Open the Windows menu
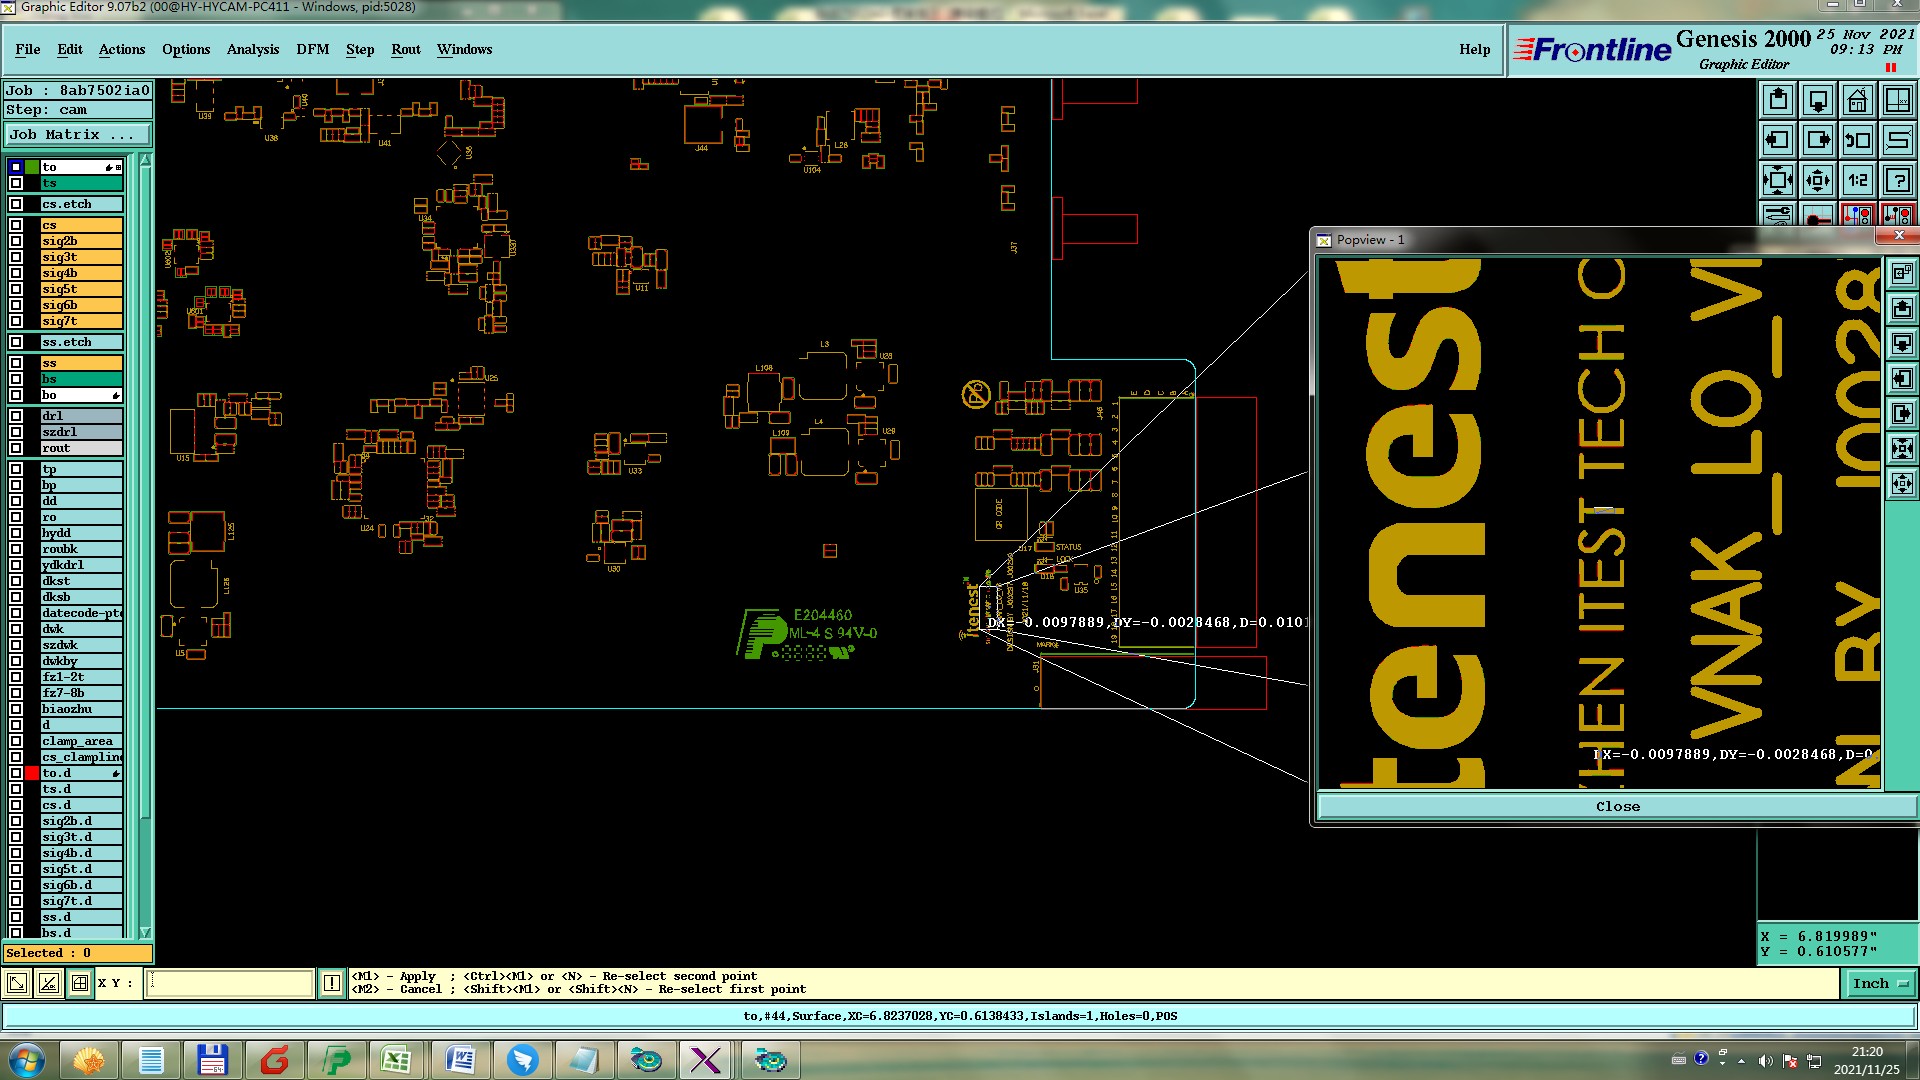Screen dimensions: 1920x1080 tap(464, 49)
